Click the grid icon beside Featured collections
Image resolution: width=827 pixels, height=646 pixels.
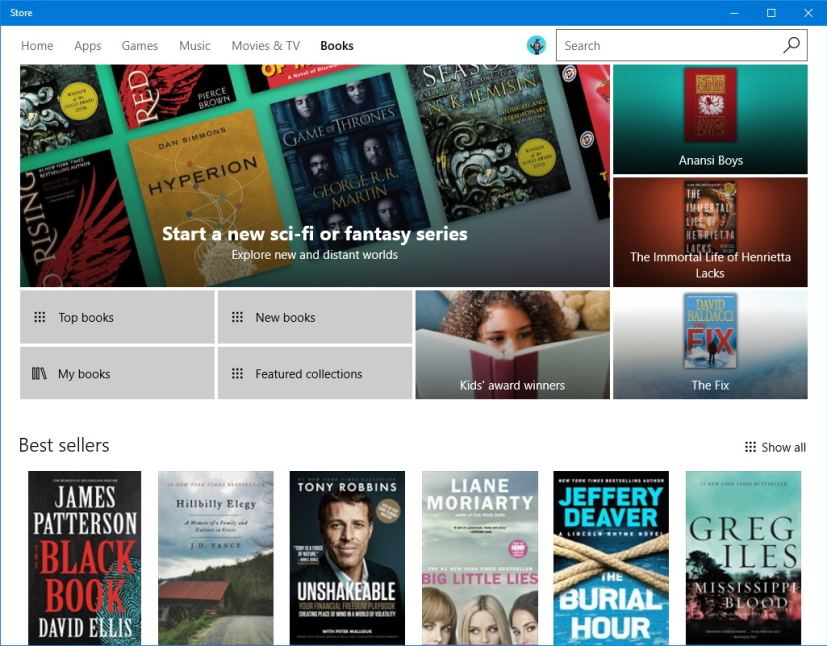(x=237, y=373)
